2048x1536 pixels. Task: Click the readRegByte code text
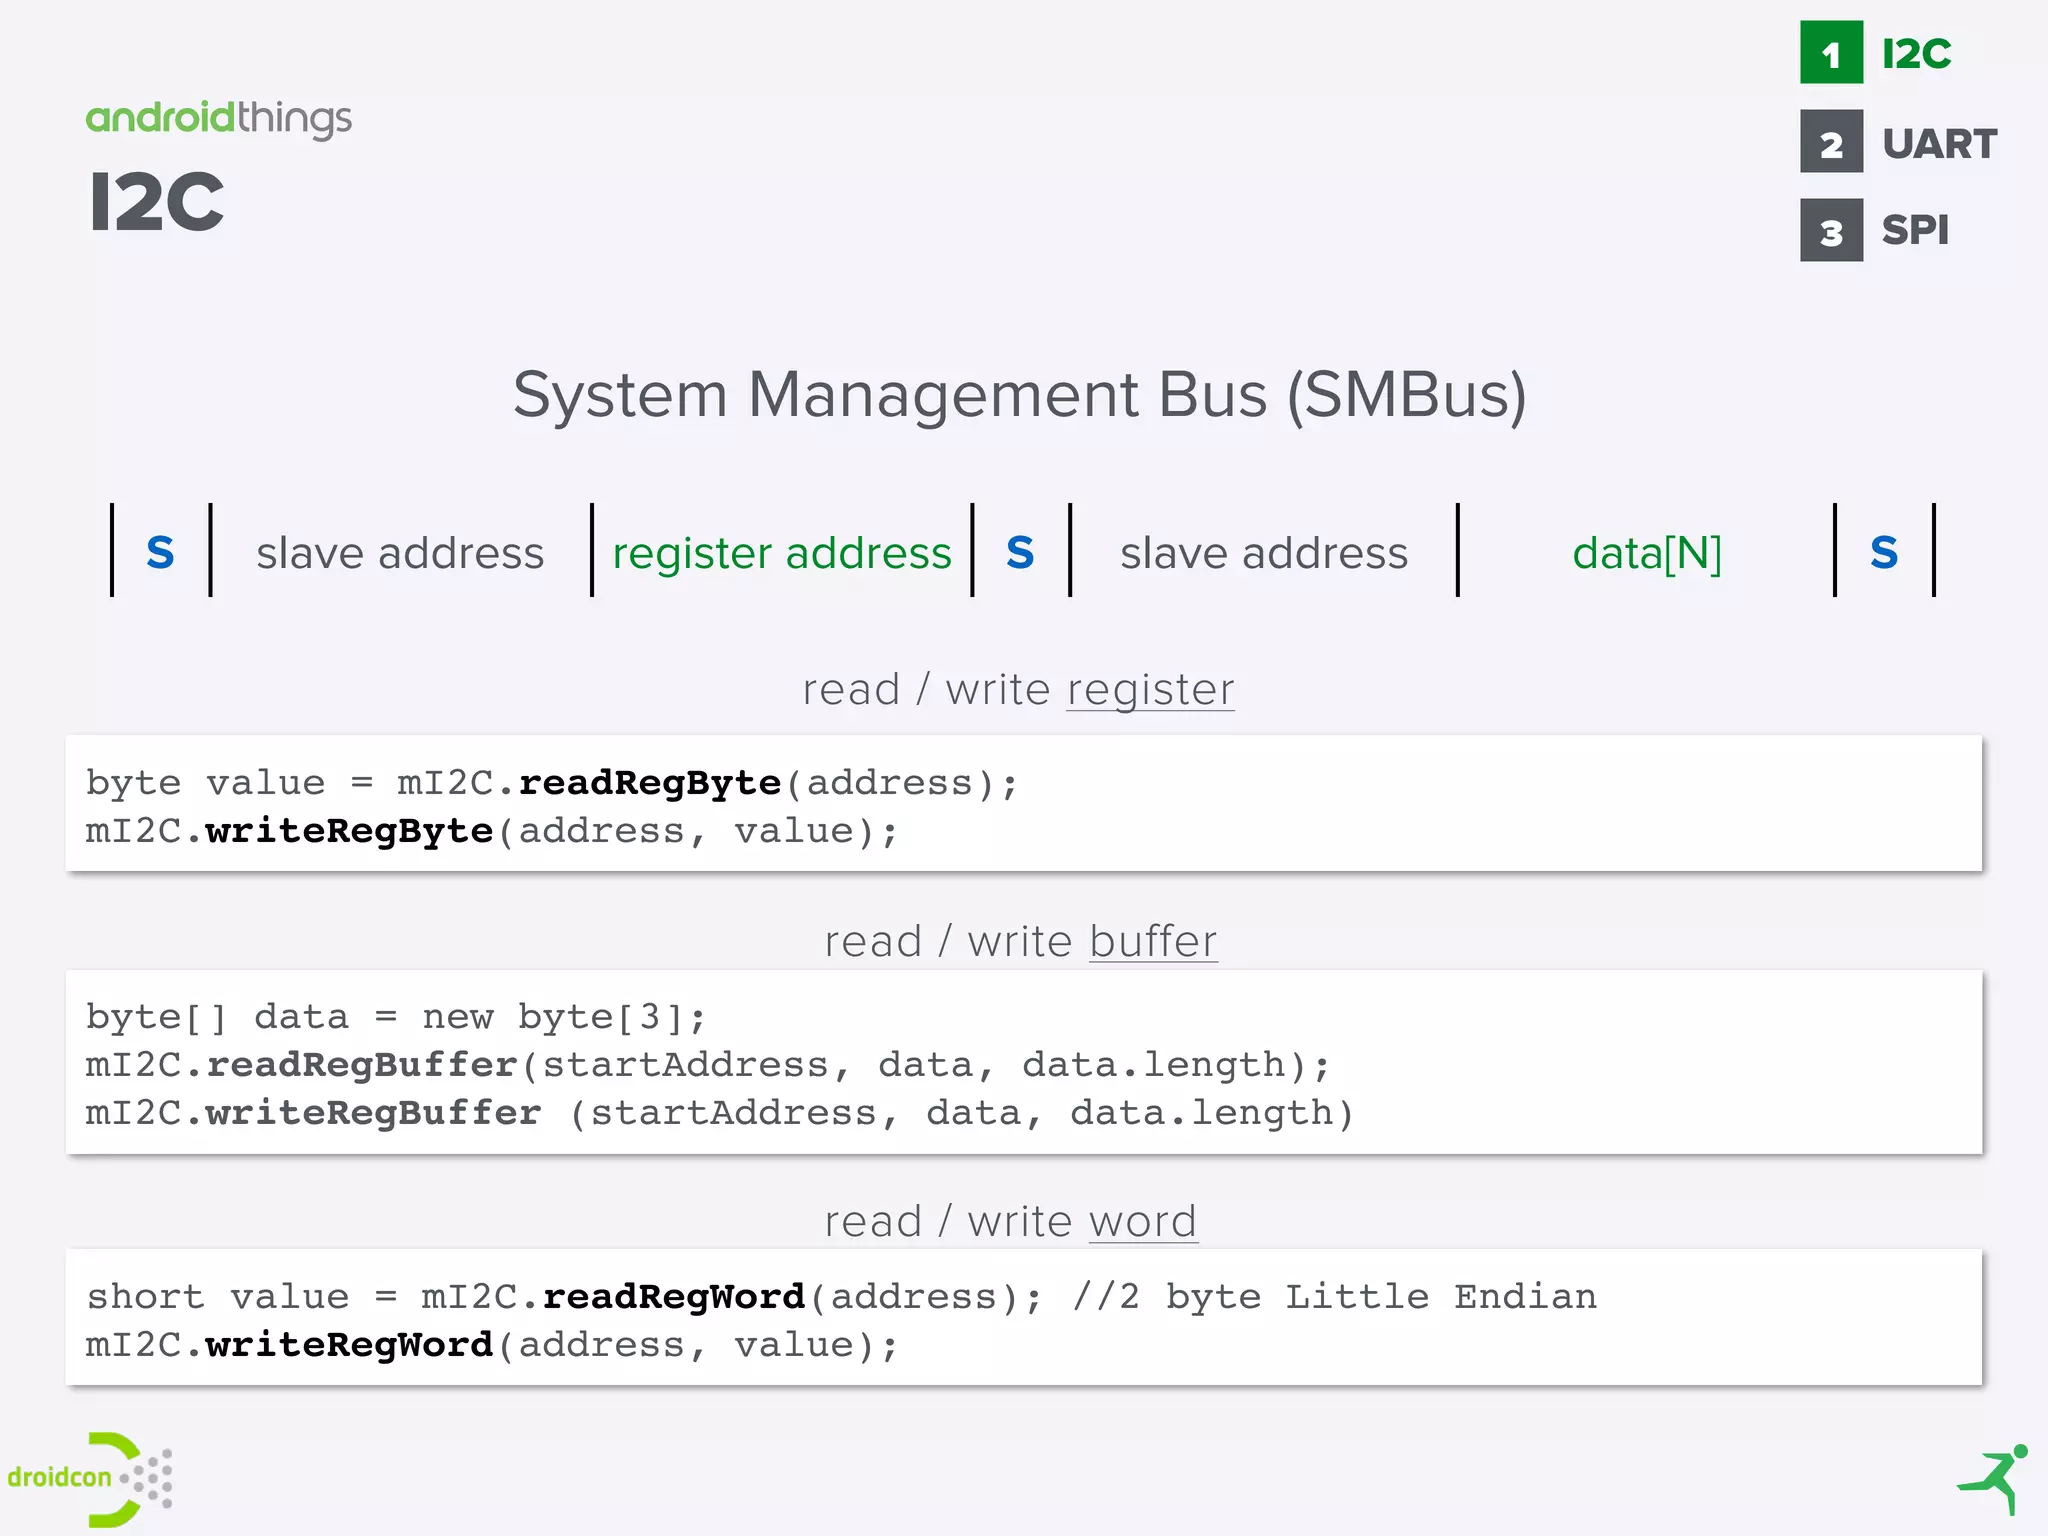click(649, 783)
